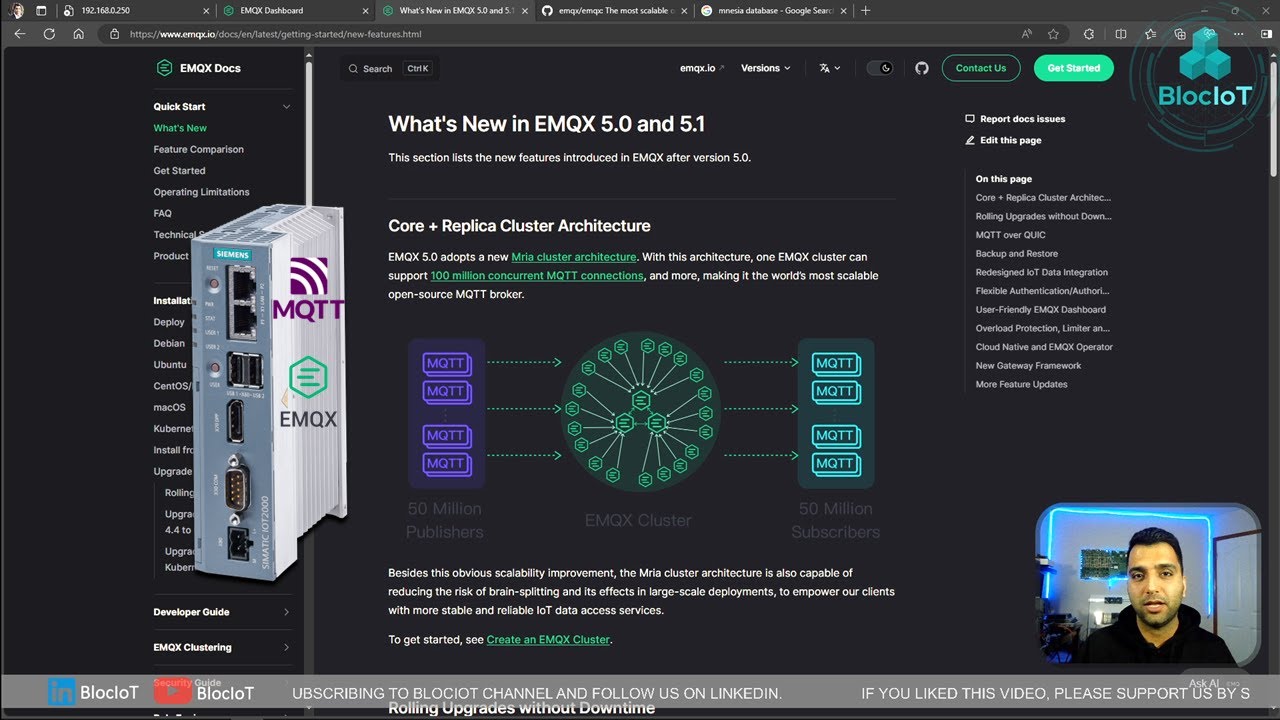This screenshot has width=1280, height=720.
Task: Reload the page with the refresh icon
Action: coord(49,33)
